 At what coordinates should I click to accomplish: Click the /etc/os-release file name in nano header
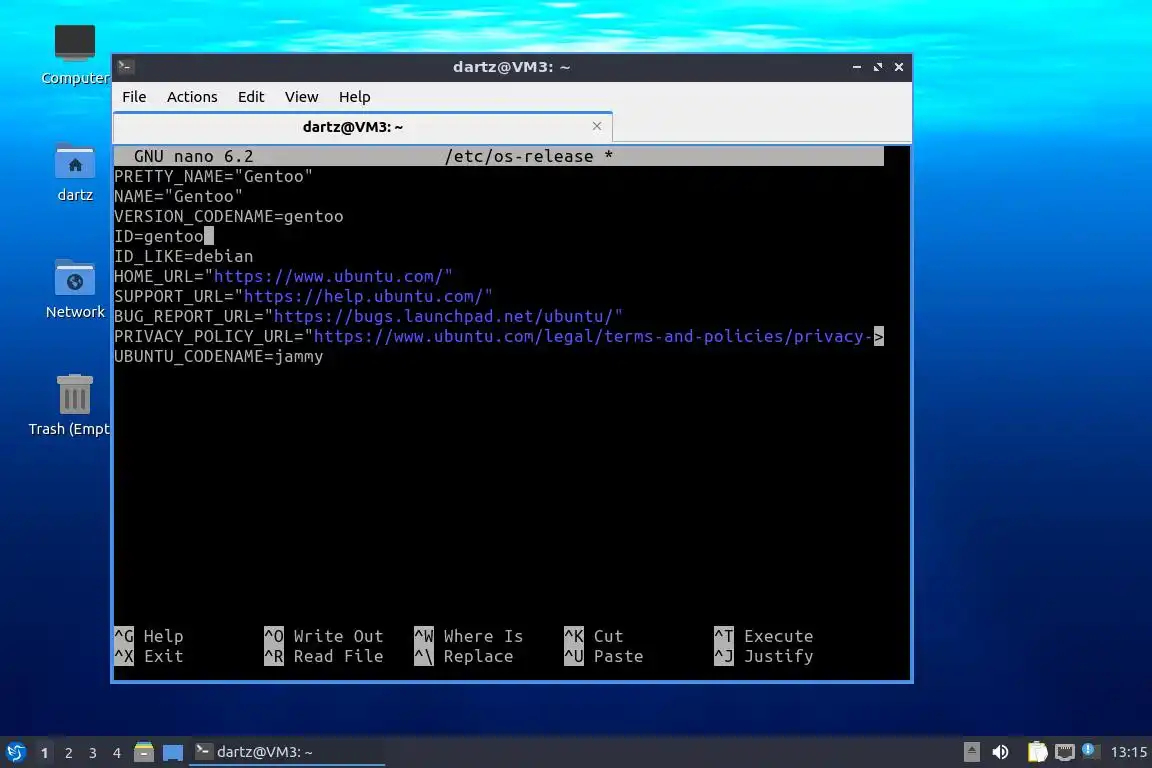point(519,157)
